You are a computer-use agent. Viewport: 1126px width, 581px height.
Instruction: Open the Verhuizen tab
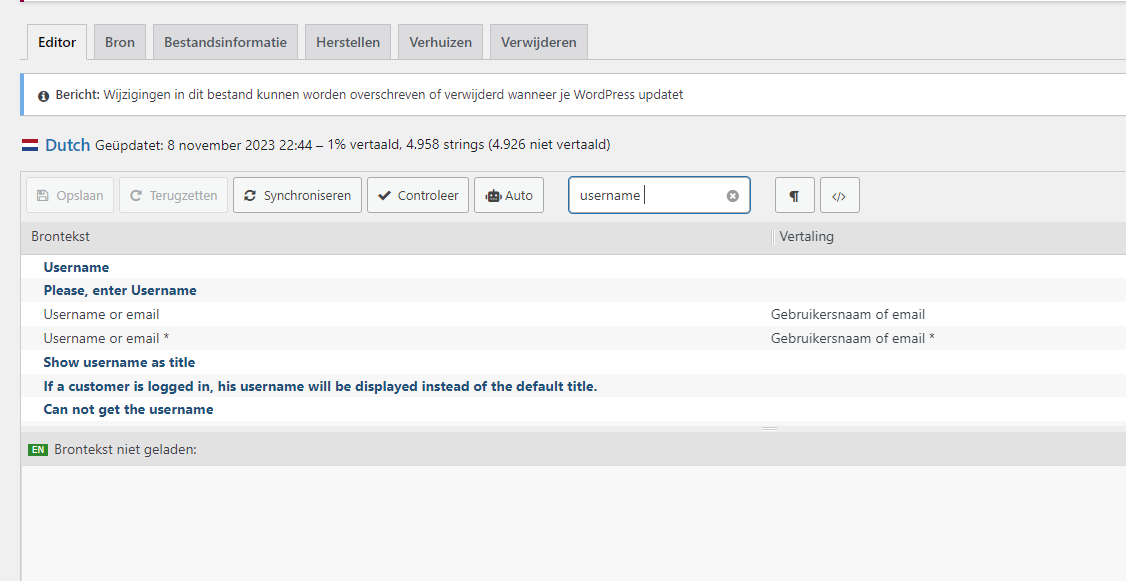(440, 42)
